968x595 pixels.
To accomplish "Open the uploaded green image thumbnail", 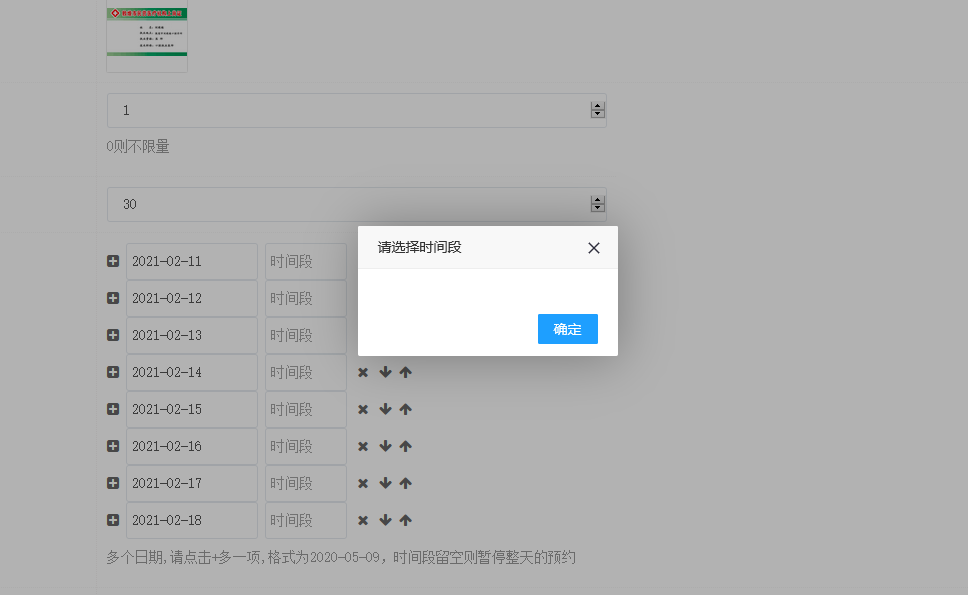I will pos(147,36).
